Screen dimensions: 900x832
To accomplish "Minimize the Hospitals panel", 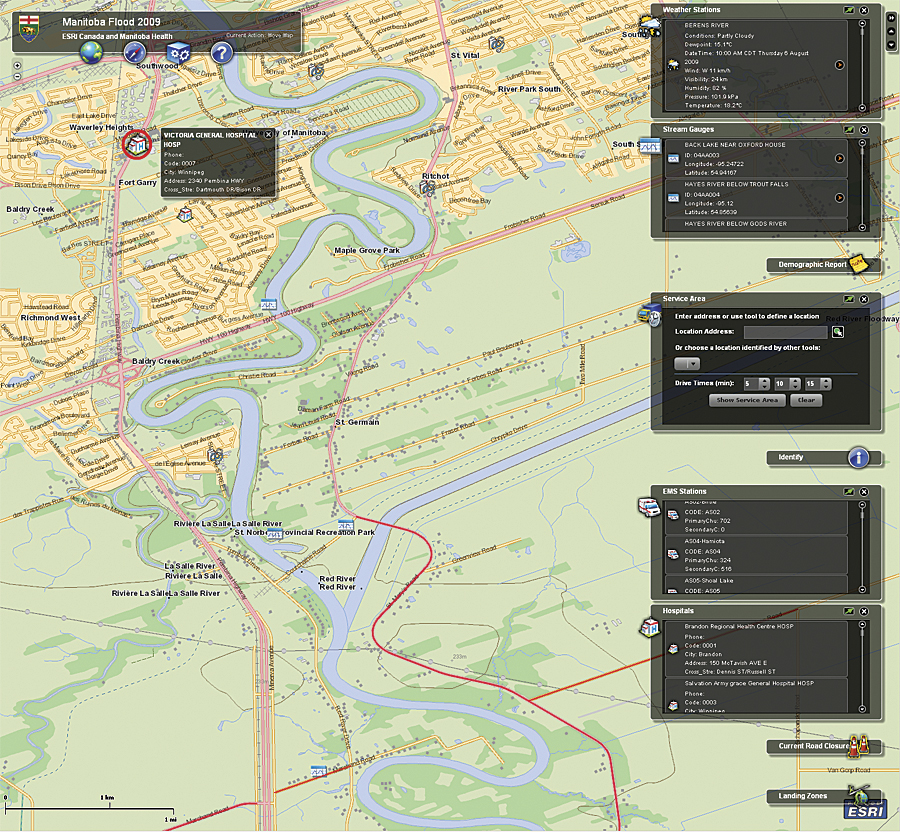I will click(x=849, y=612).
